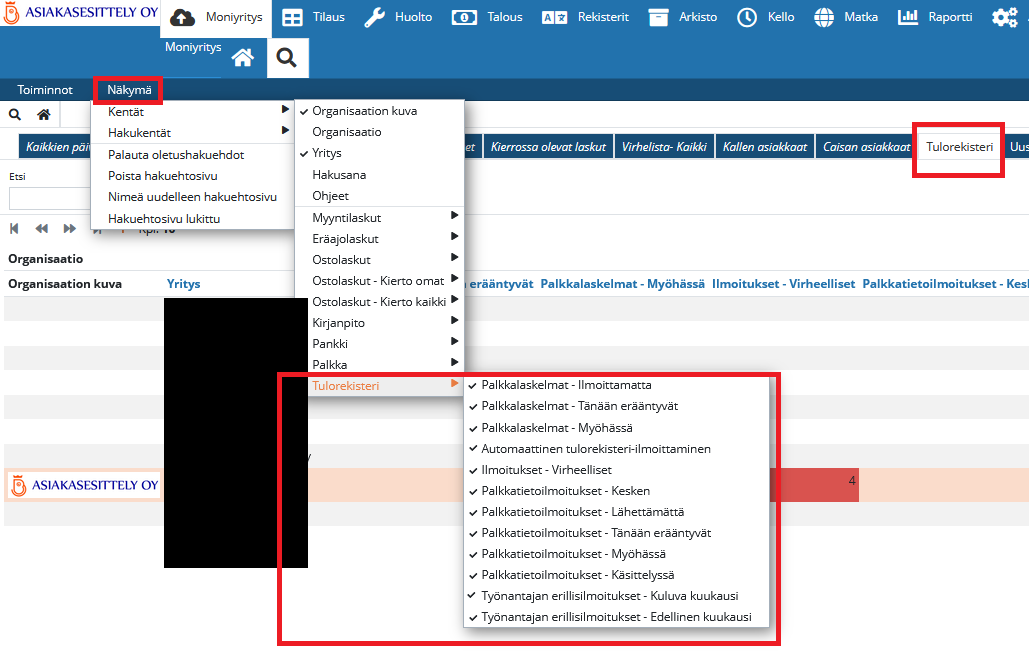1029x655 pixels.
Task: Toggle Organisaation kuva field visibility
Action: point(364,111)
